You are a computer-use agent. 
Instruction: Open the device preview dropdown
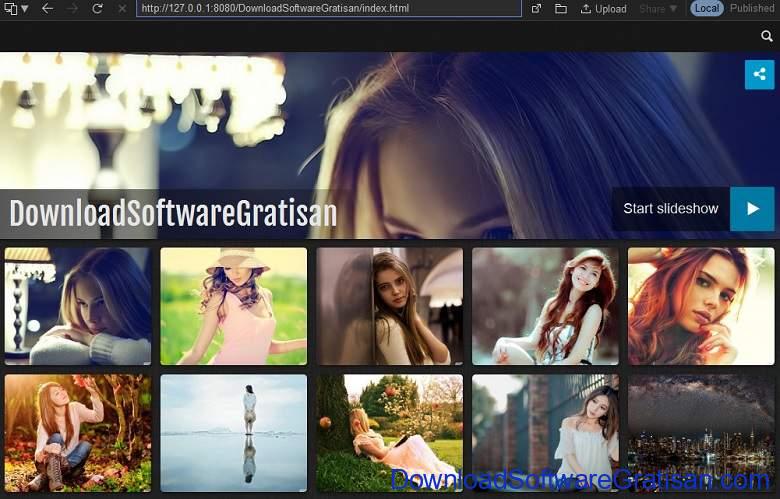click(x=16, y=8)
